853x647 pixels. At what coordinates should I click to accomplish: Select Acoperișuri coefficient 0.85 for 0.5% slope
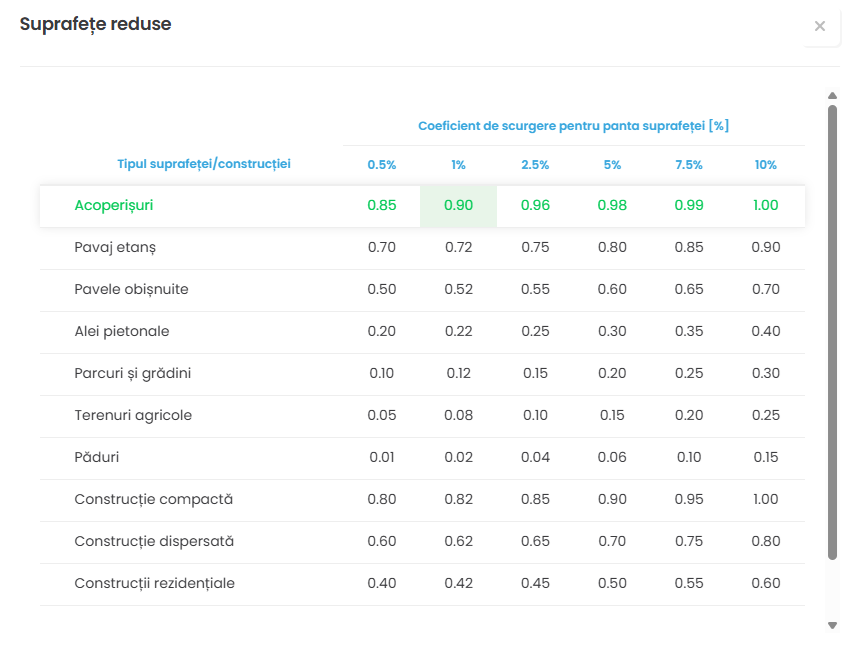(382, 205)
